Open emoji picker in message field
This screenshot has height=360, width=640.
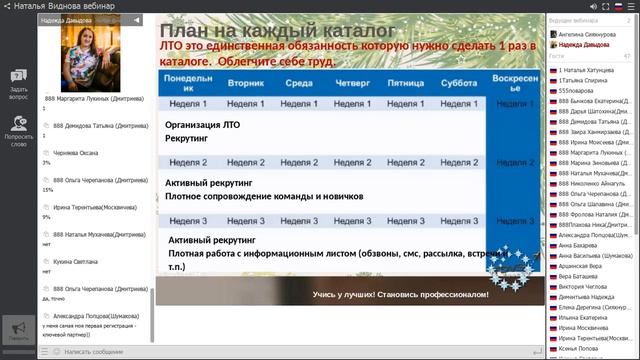57,351
